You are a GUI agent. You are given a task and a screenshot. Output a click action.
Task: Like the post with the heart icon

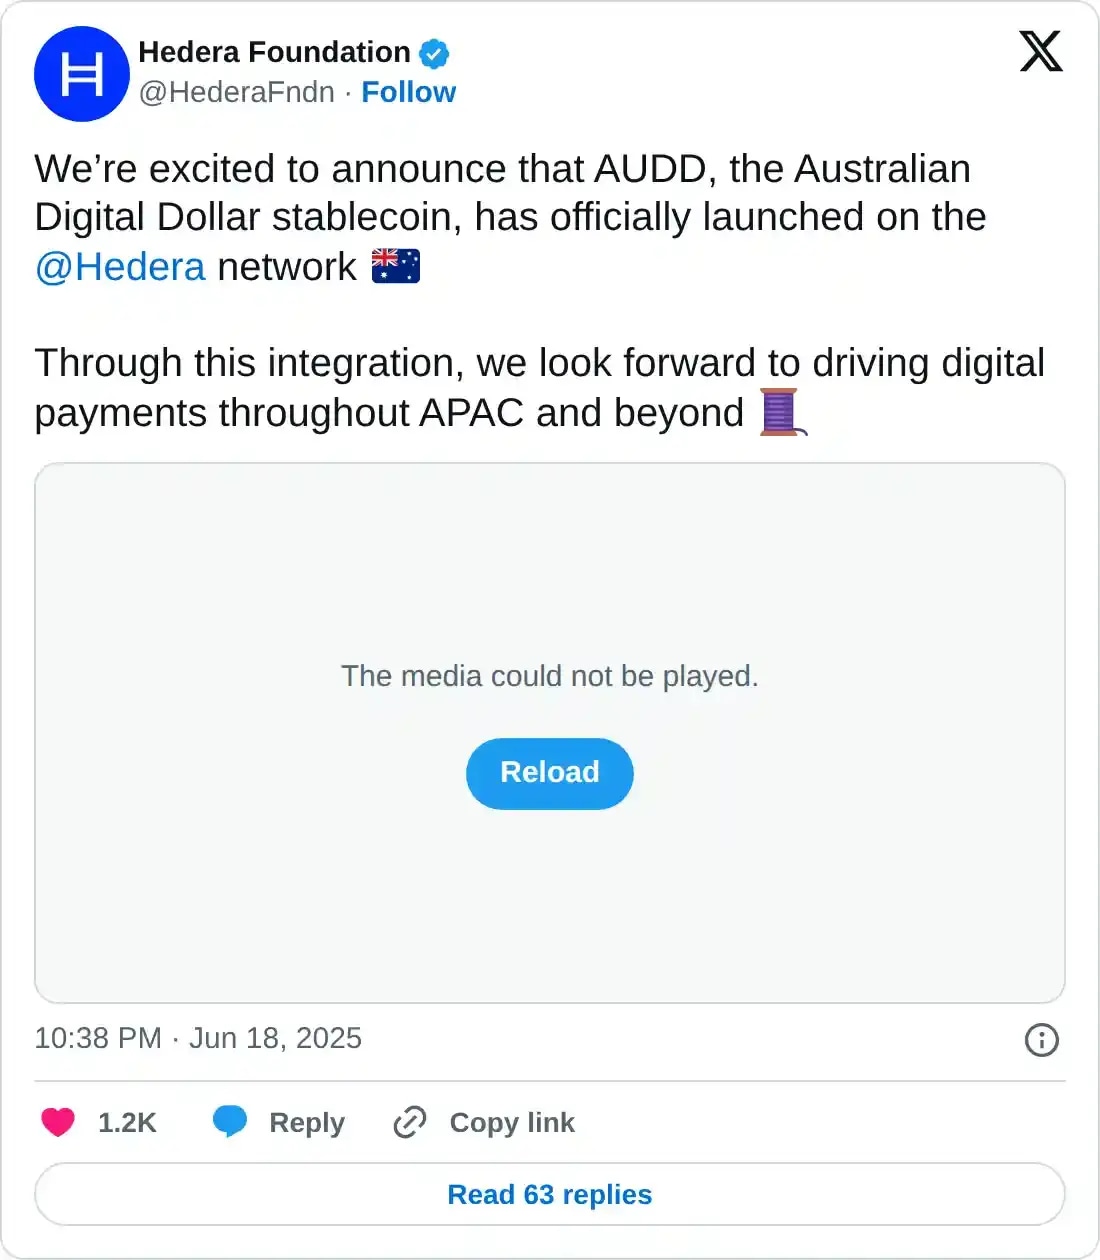click(58, 1122)
